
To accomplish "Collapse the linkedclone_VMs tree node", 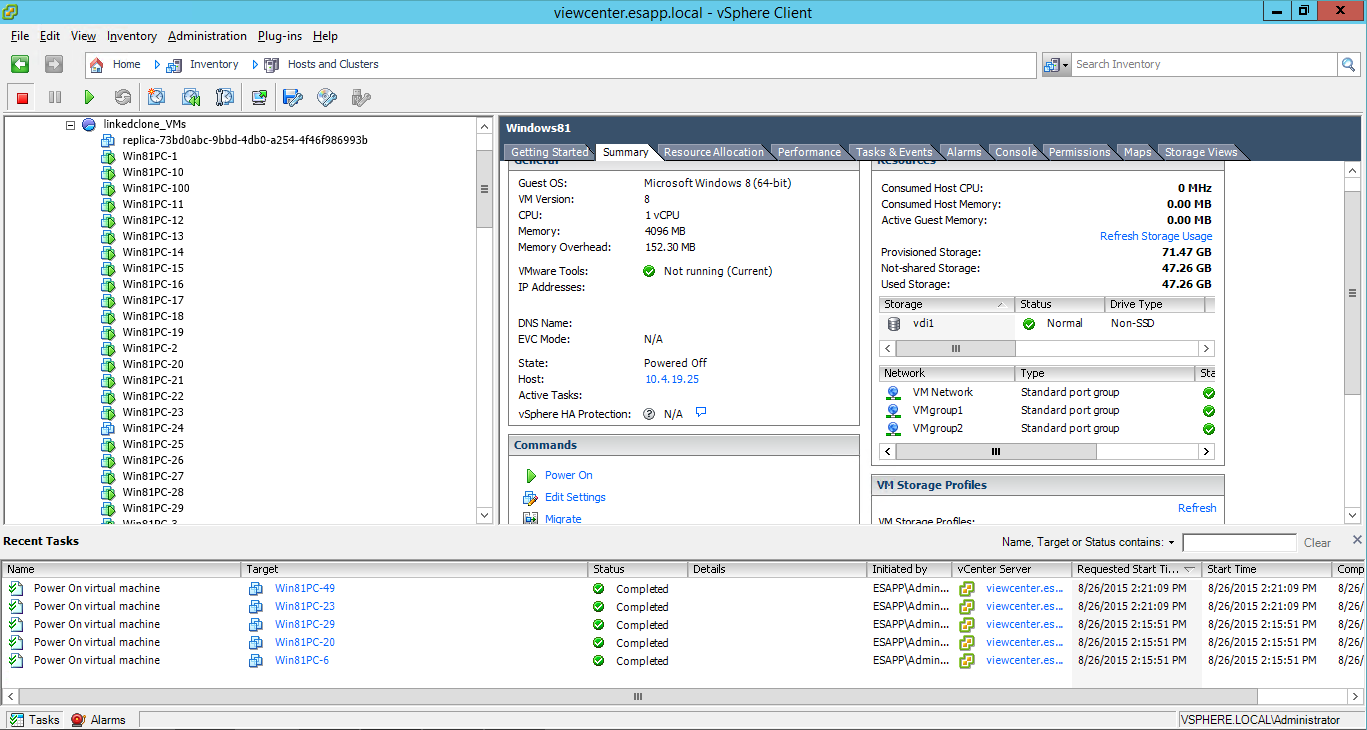I will point(70,125).
